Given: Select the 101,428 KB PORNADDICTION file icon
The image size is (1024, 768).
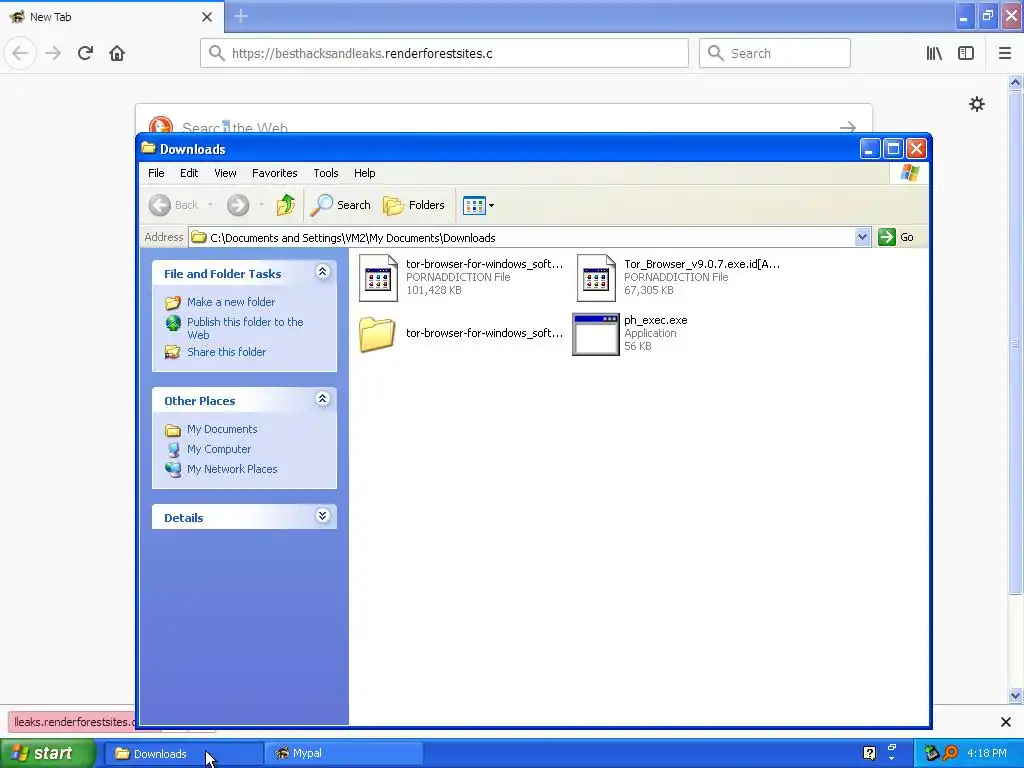Looking at the screenshot, I should pyautogui.click(x=378, y=278).
